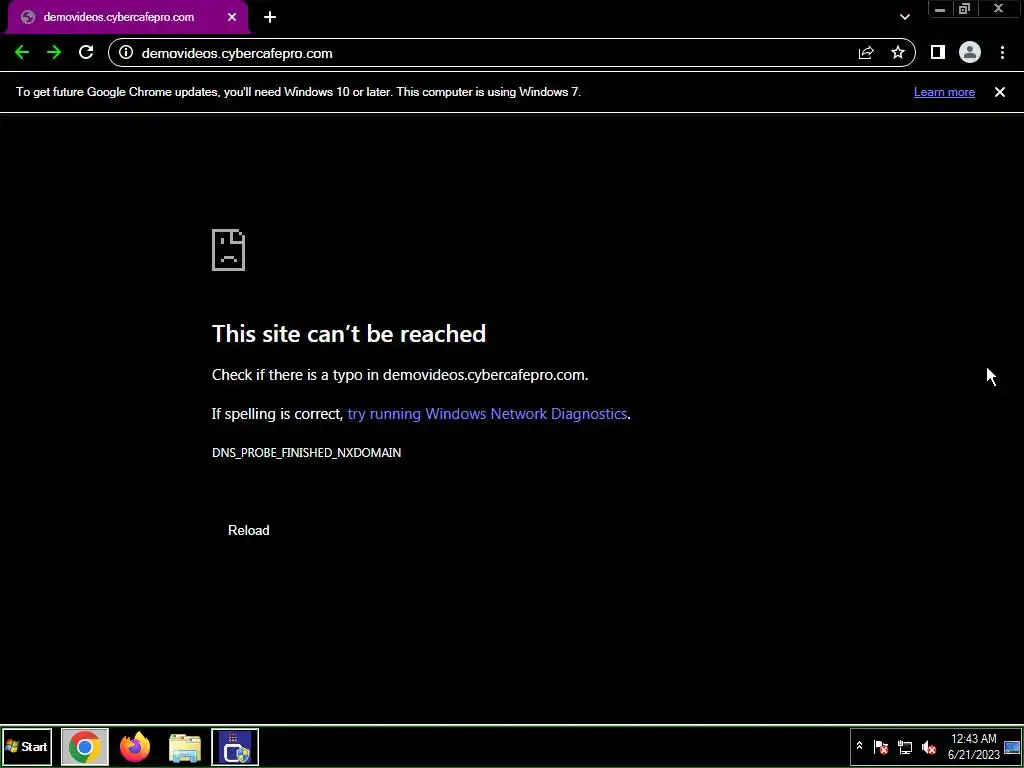Open the Windows Start menu
Screen dimensions: 1024x768
tap(27, 747)
